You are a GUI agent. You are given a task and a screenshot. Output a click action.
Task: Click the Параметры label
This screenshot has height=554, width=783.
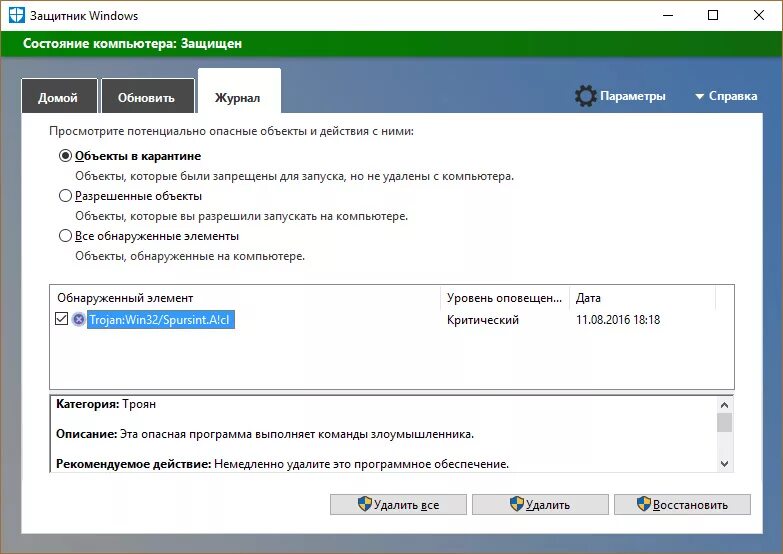[x=633, y=96]
